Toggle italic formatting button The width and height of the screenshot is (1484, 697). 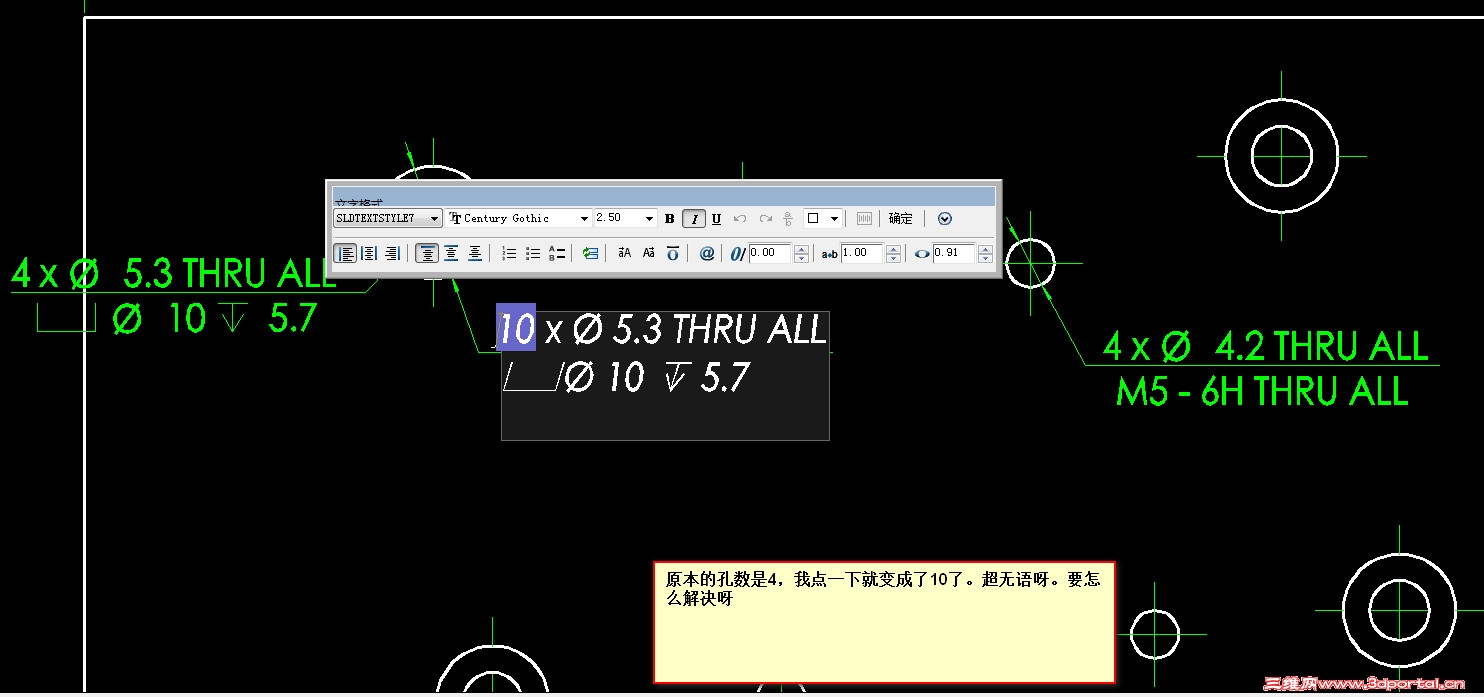(x=694, y=219)
